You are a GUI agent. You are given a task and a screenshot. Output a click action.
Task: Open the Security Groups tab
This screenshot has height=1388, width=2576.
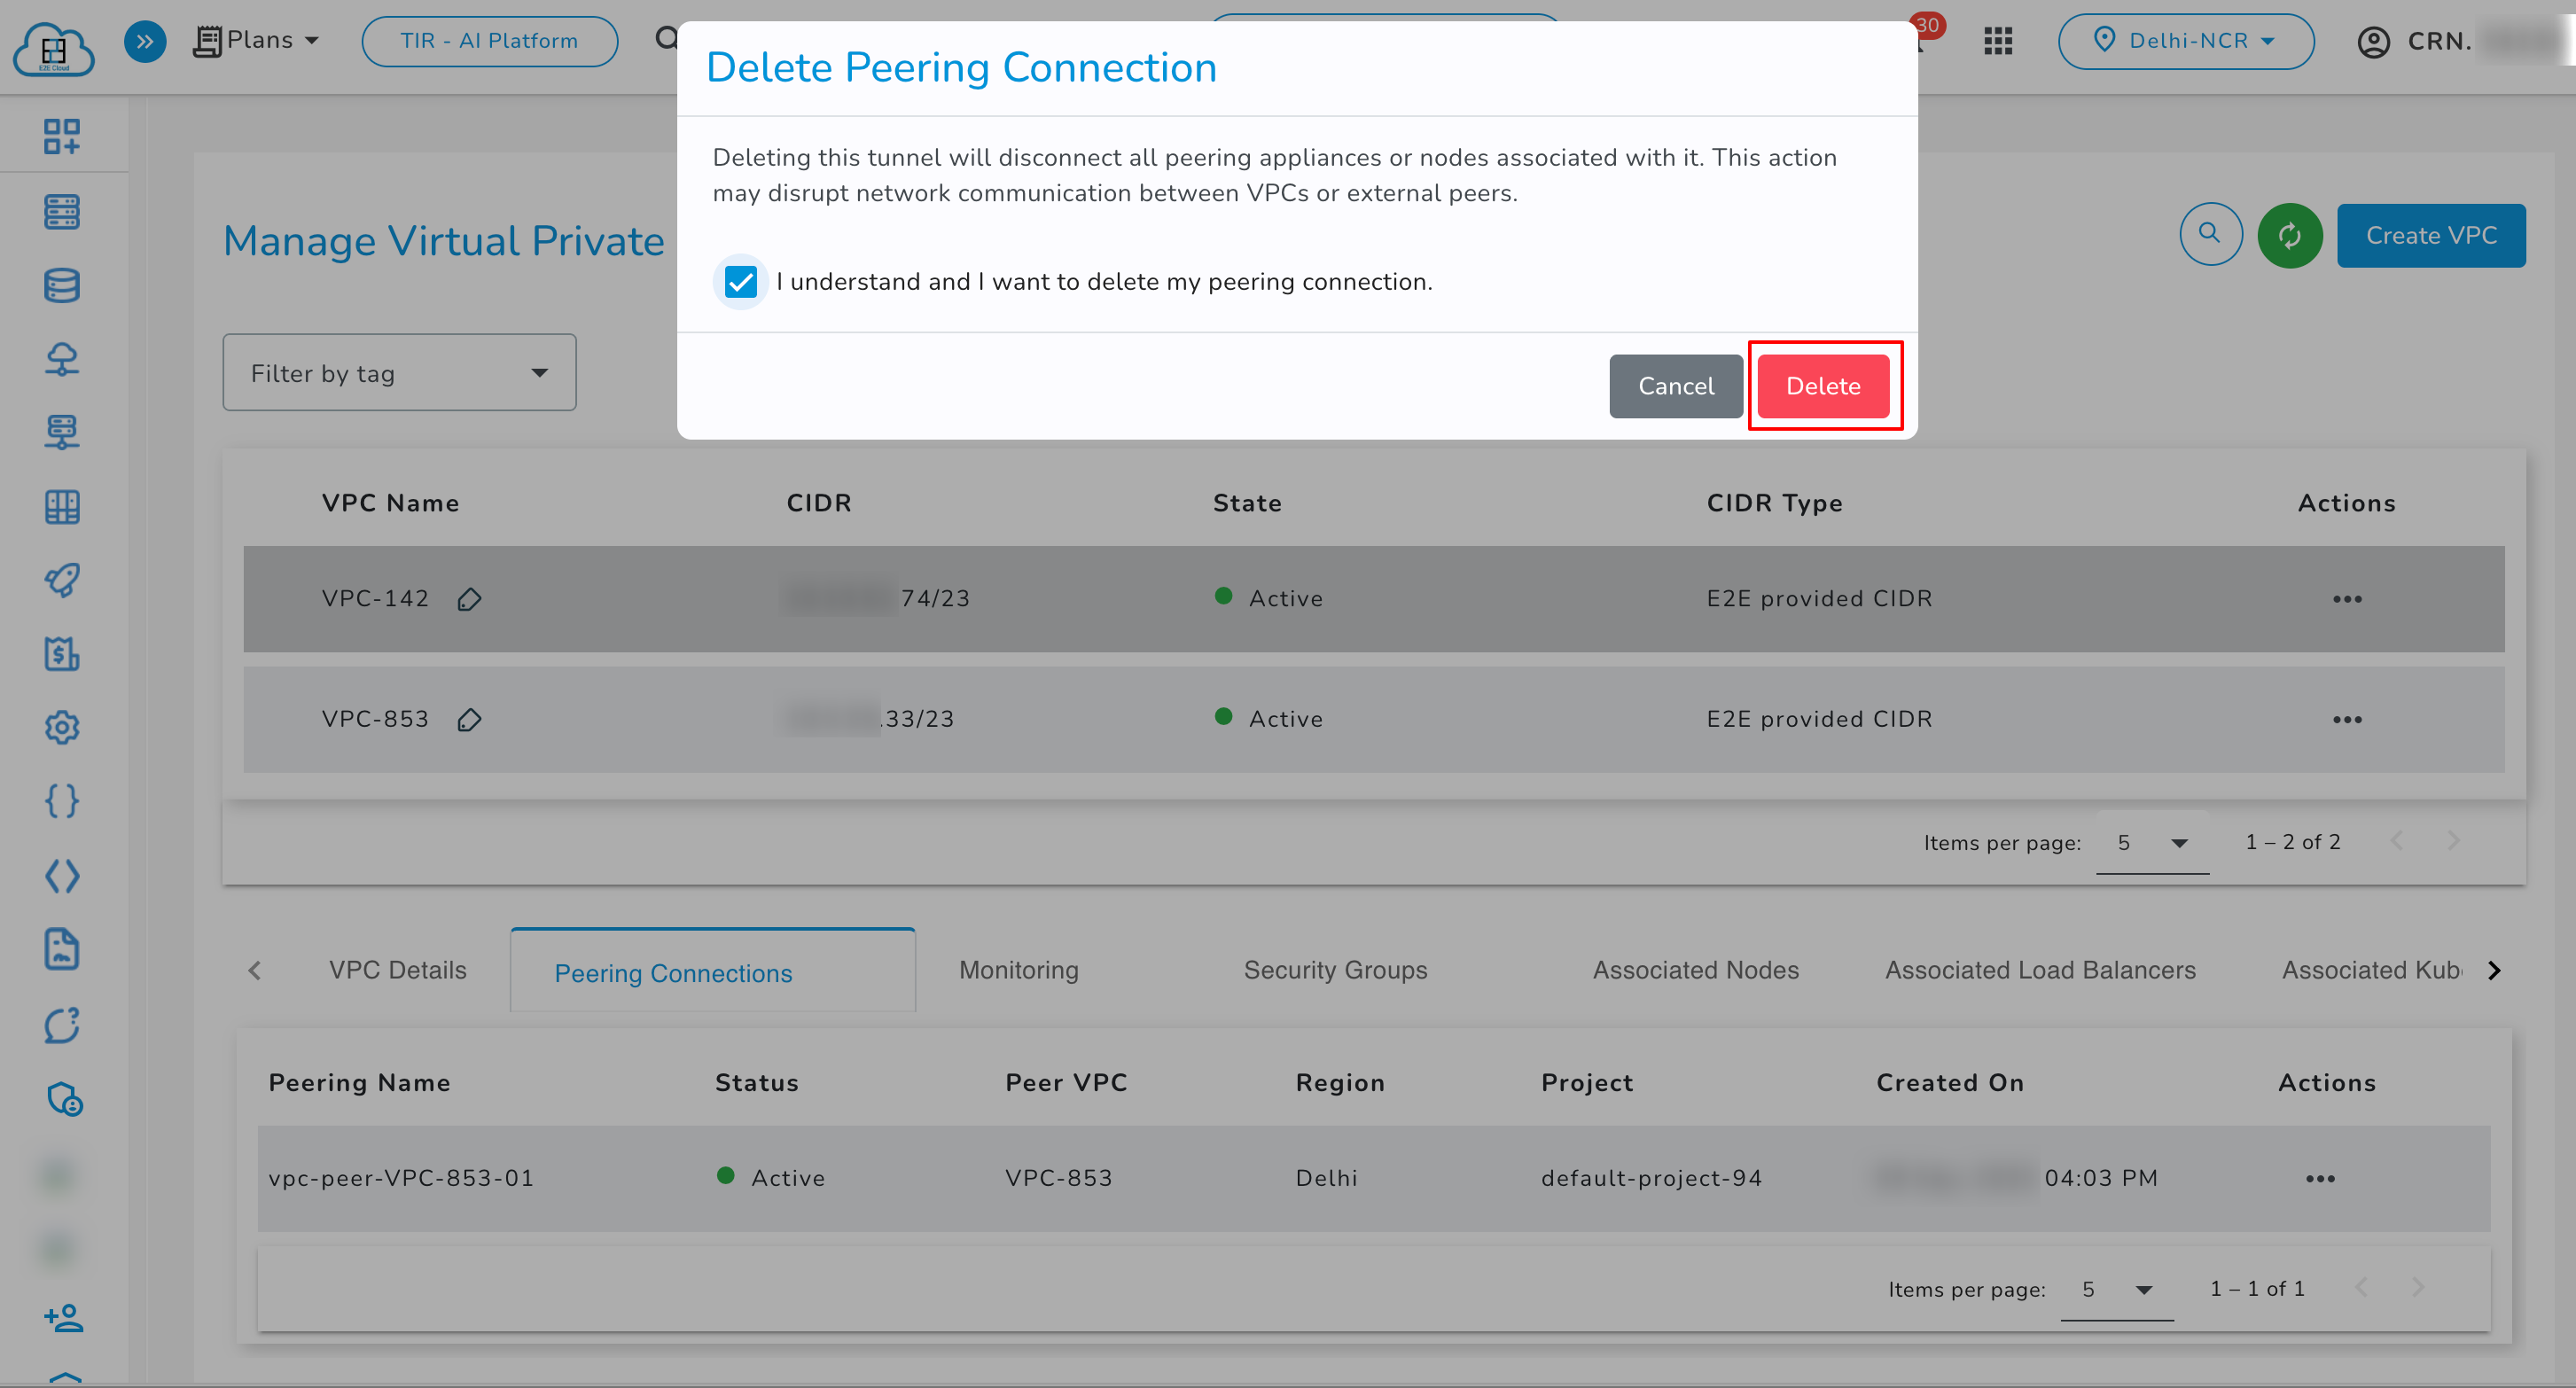point(1335,970)
